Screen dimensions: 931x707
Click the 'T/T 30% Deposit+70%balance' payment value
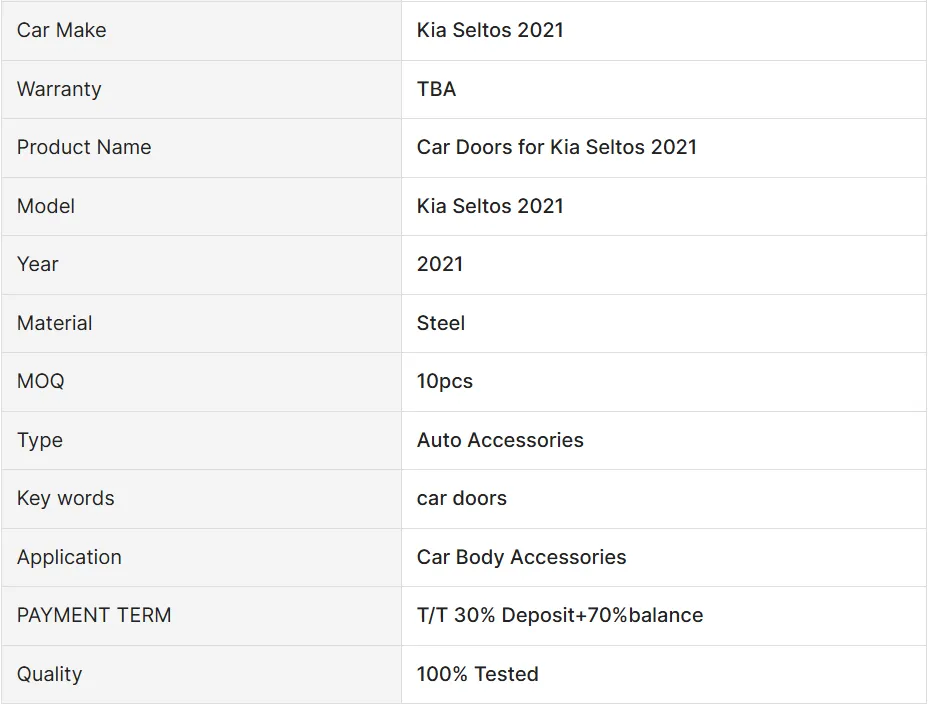pos(560,615)
